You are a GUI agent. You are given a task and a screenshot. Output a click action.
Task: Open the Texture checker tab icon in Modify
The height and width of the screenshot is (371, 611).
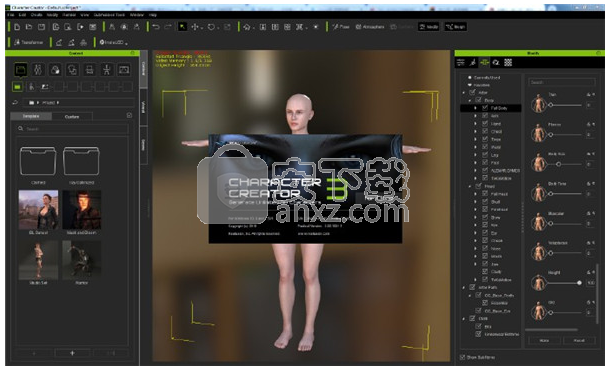pos(508,62)
